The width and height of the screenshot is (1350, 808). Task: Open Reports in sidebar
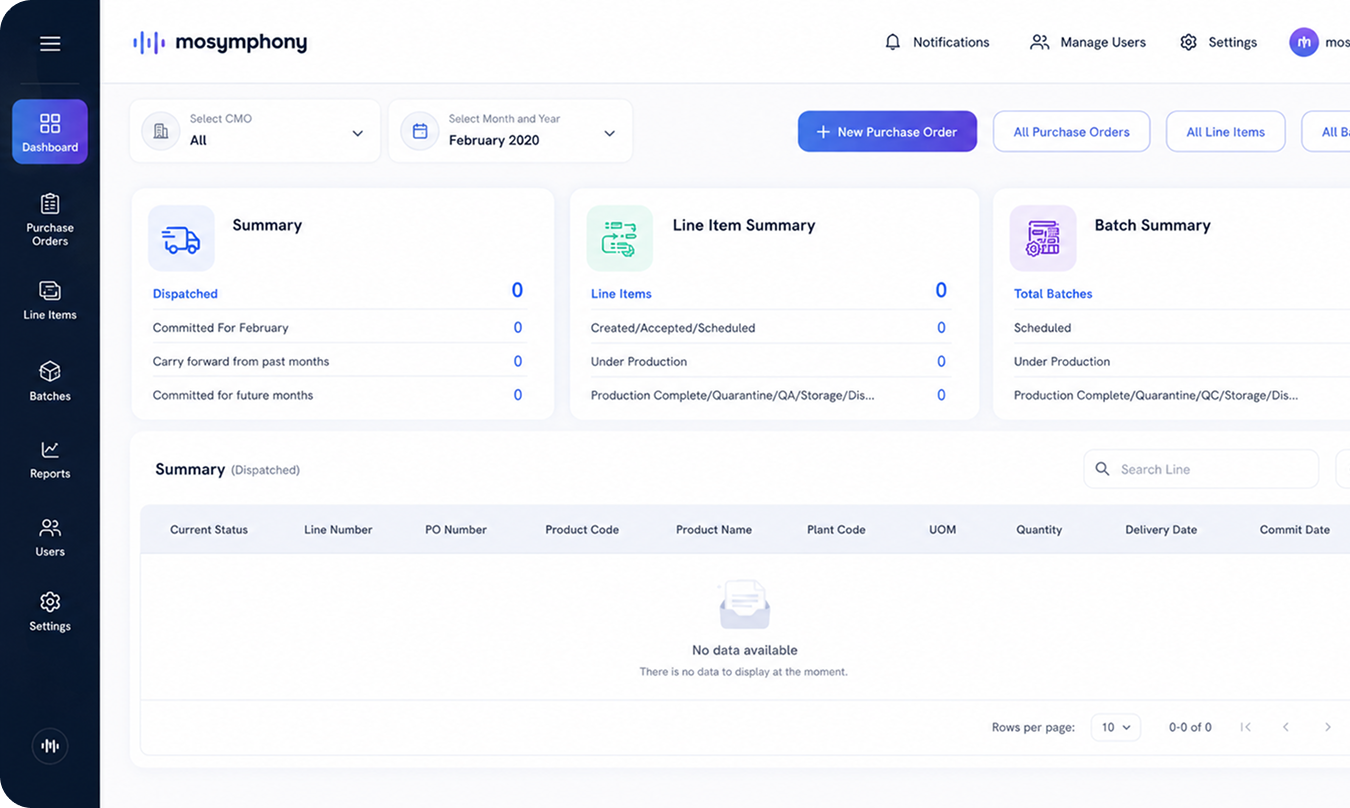50,459
